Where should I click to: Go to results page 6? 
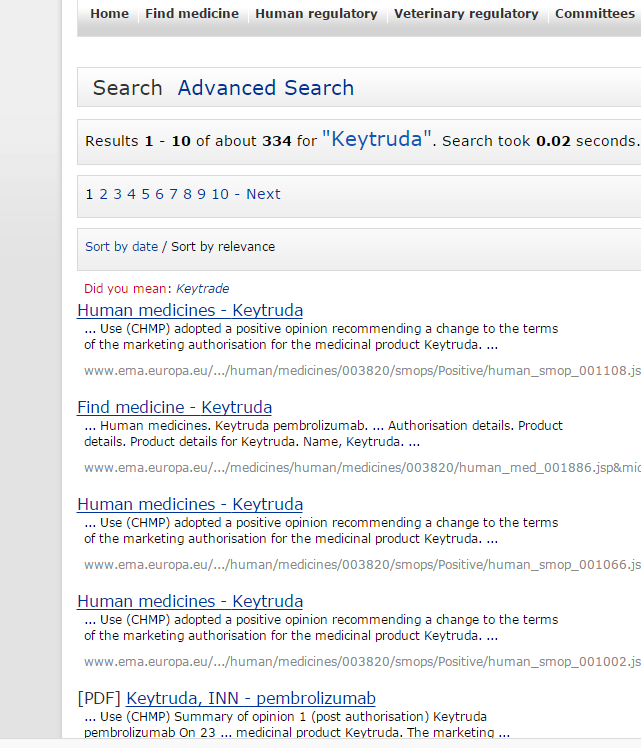(x=159, y=194)
